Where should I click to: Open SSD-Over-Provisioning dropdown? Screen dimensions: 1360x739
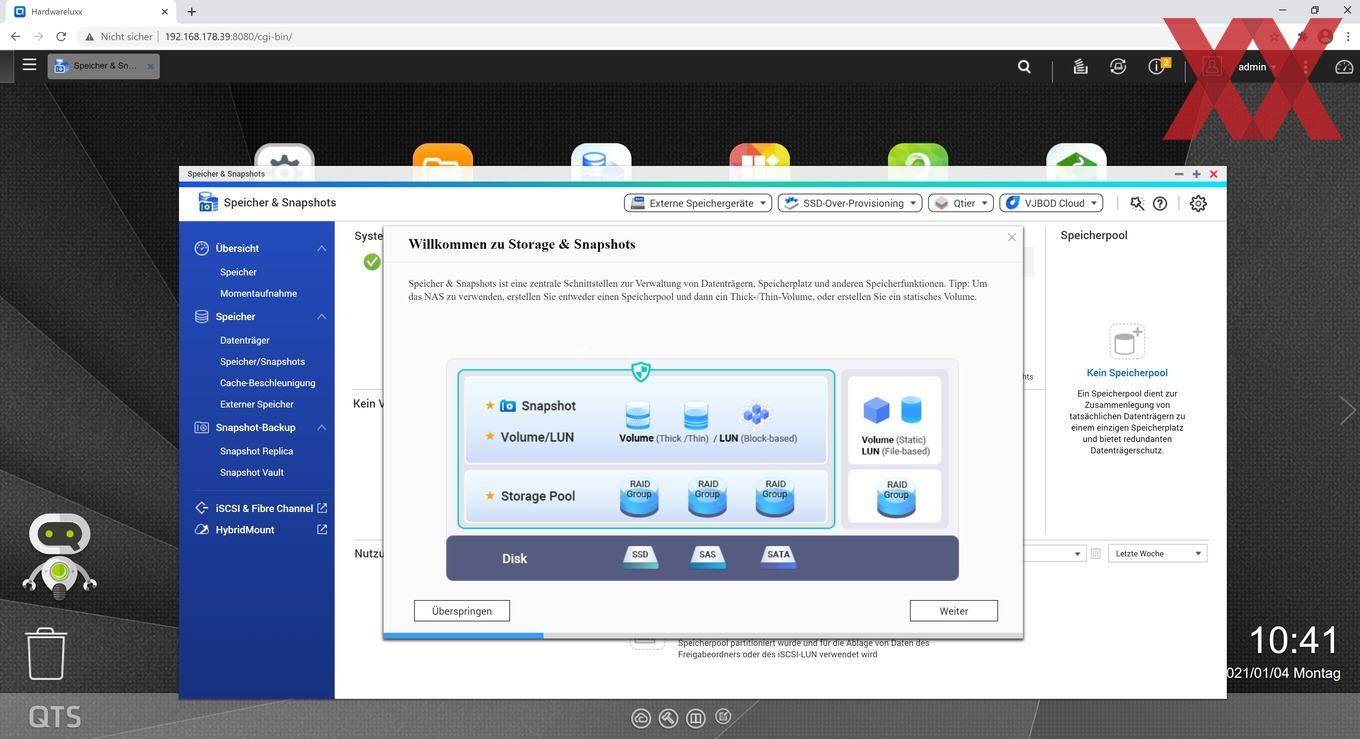pos(850,203)
